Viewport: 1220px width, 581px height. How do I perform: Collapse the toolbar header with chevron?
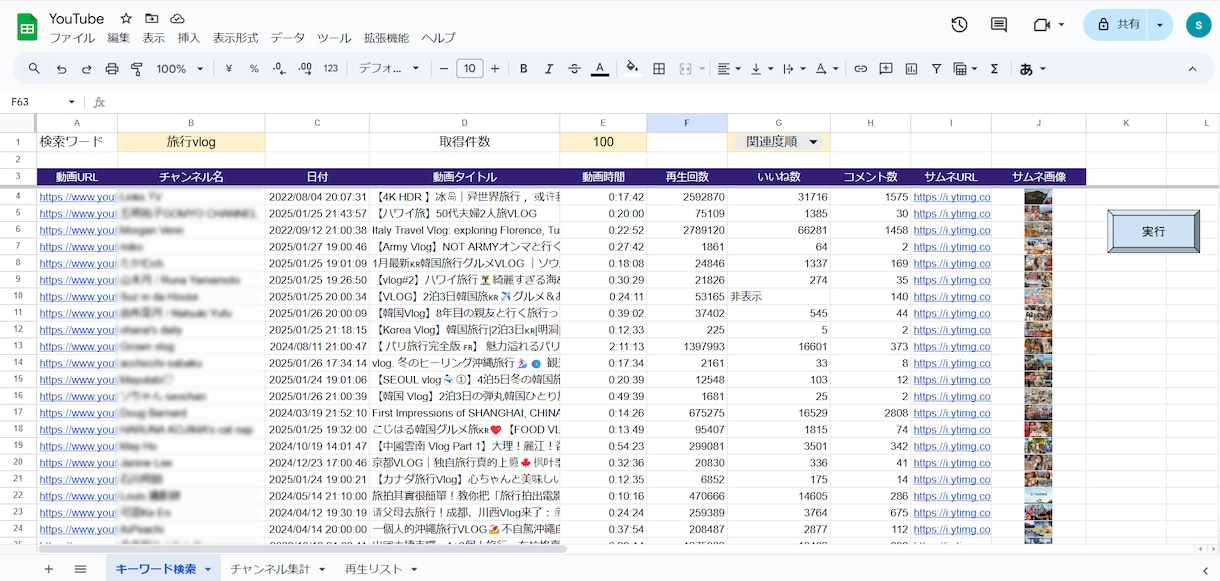[1192, 69]
